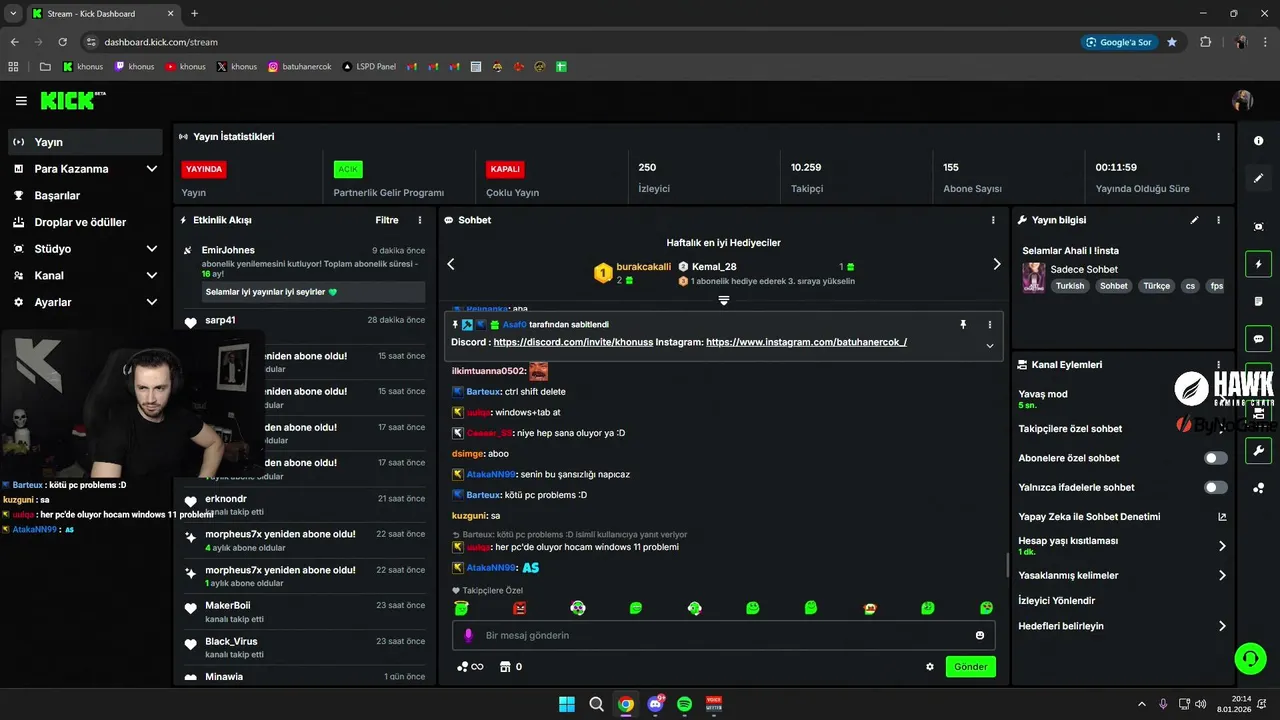Click the Gönder send button
Viewport: 1280px width, 720px height.
point(970,667)
